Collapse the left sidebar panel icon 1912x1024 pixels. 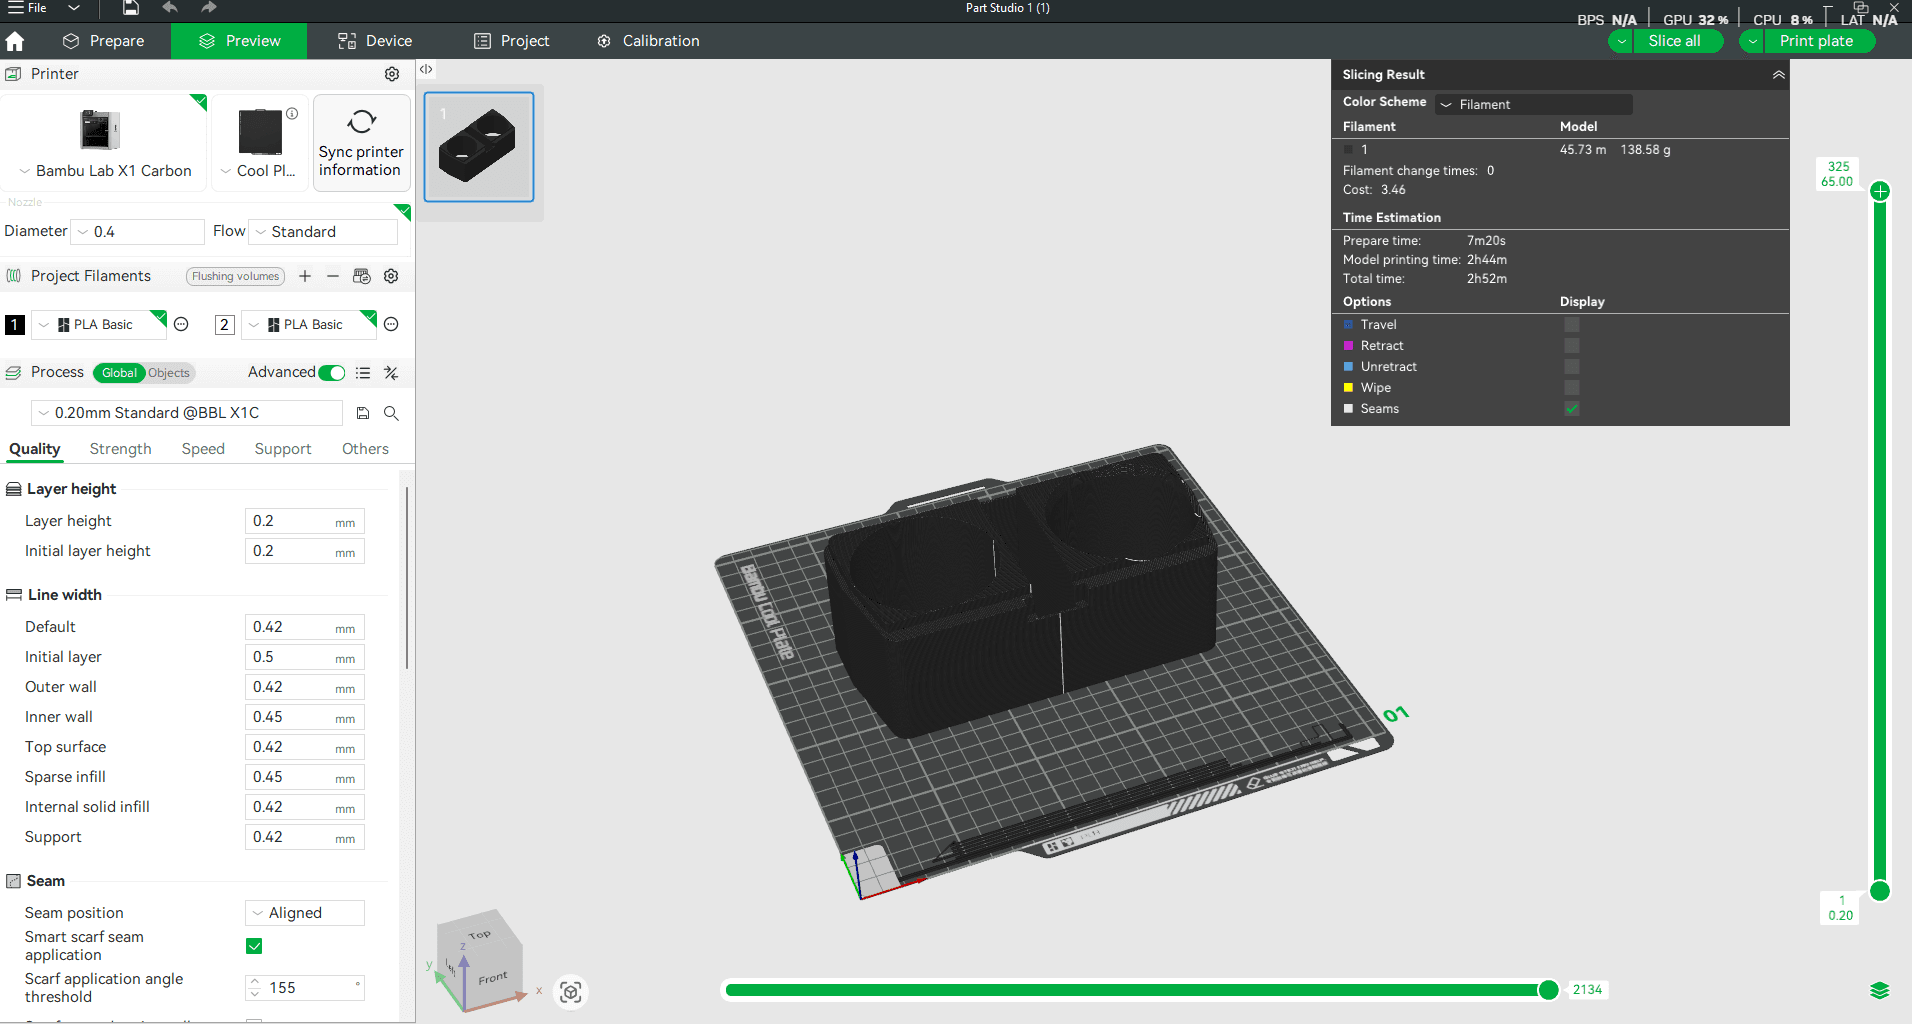tap(426, 69)
